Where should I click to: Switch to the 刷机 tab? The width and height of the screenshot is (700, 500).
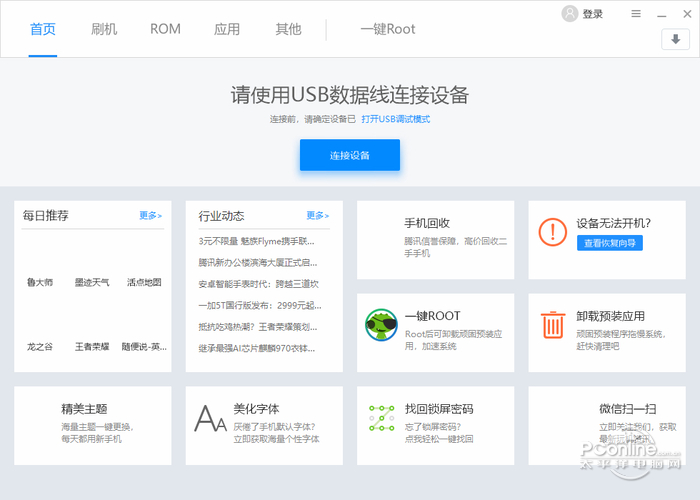tap(103, 29)
